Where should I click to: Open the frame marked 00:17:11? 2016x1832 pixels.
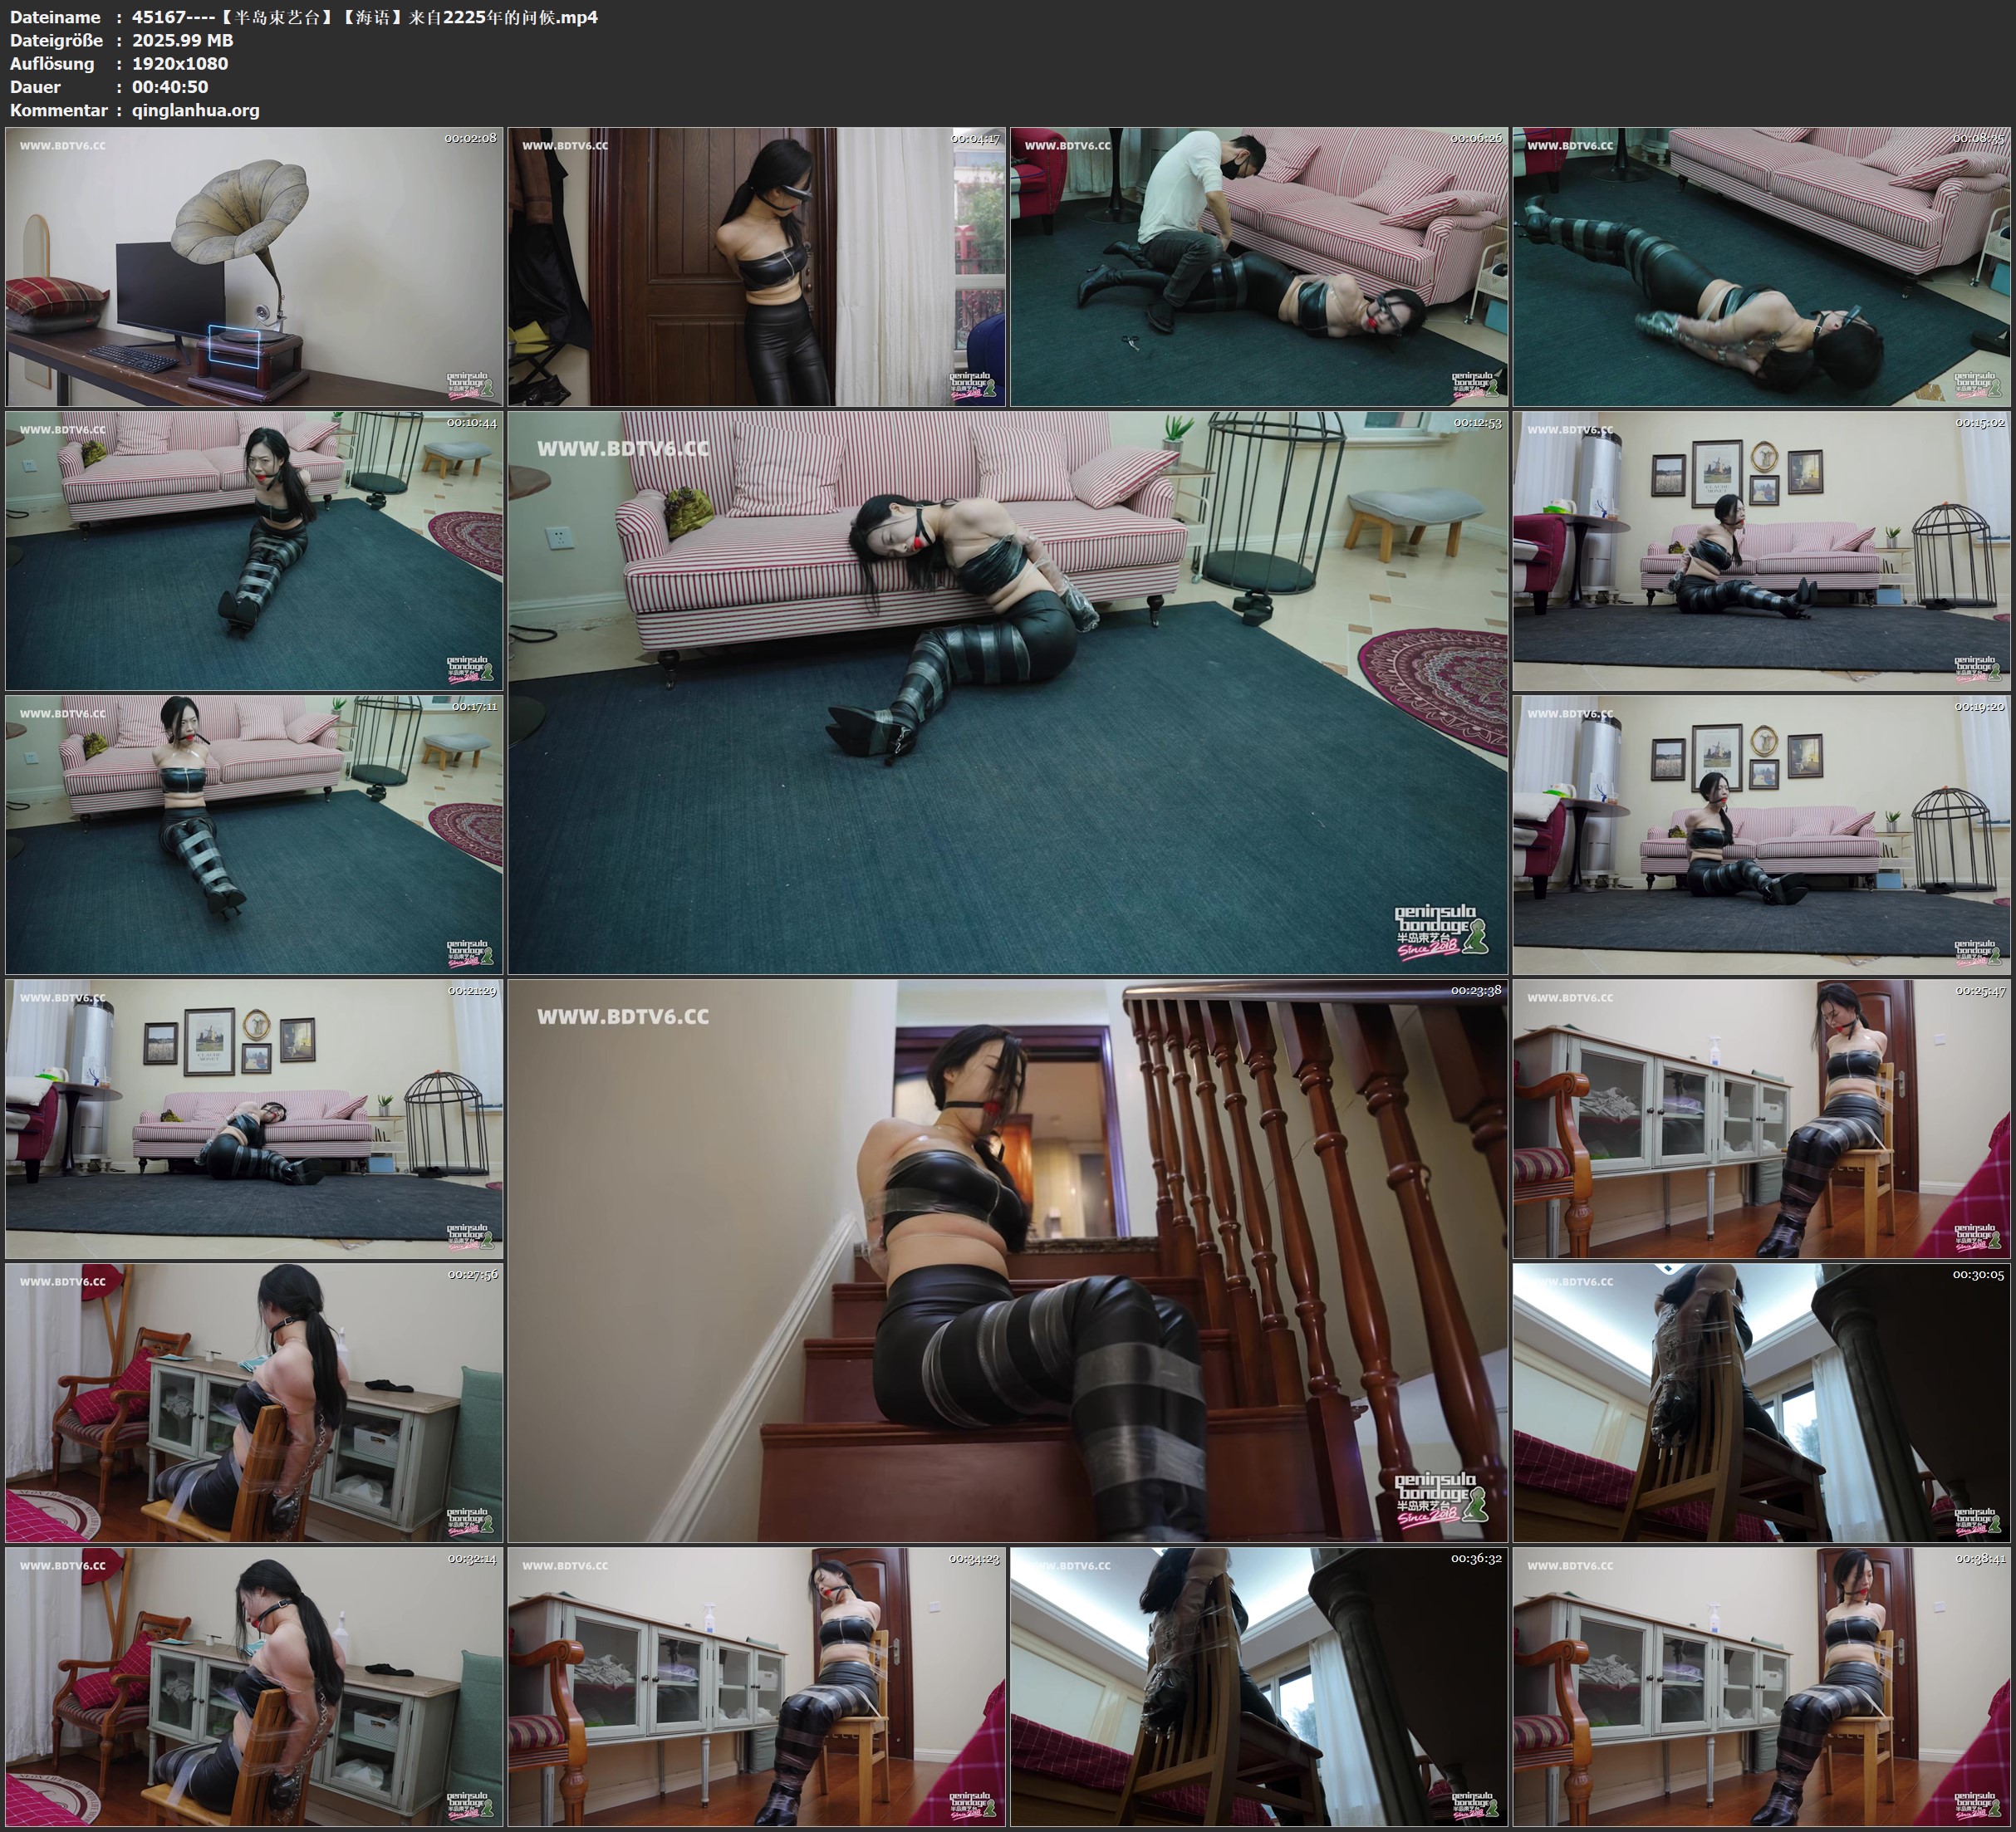coord(254,834)
